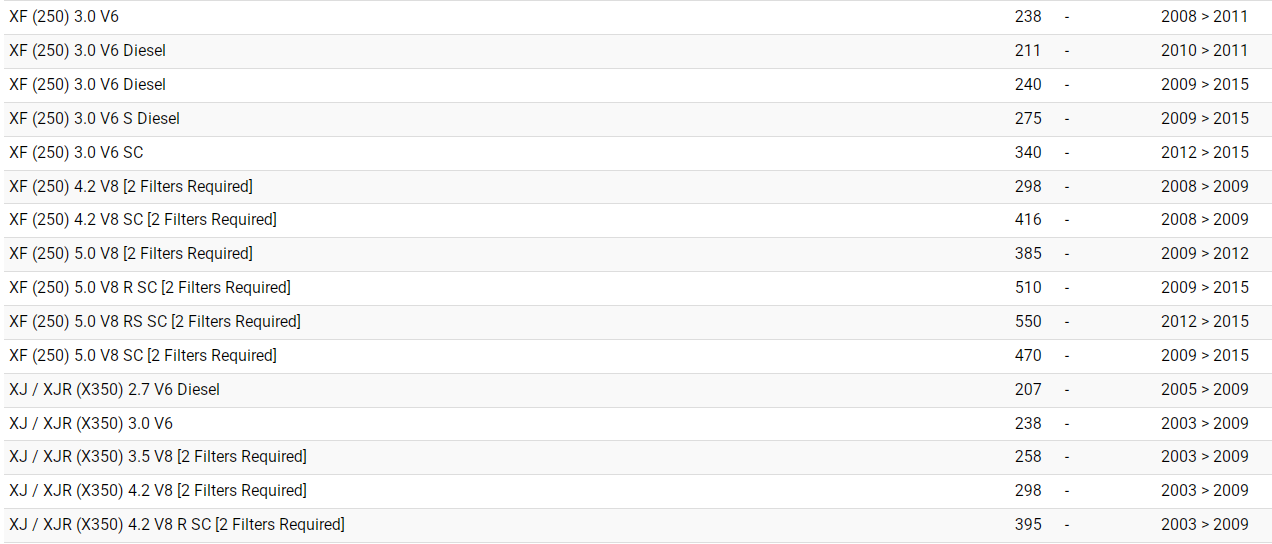
Task: Click the 211 power value cell
Action: 1027,50
